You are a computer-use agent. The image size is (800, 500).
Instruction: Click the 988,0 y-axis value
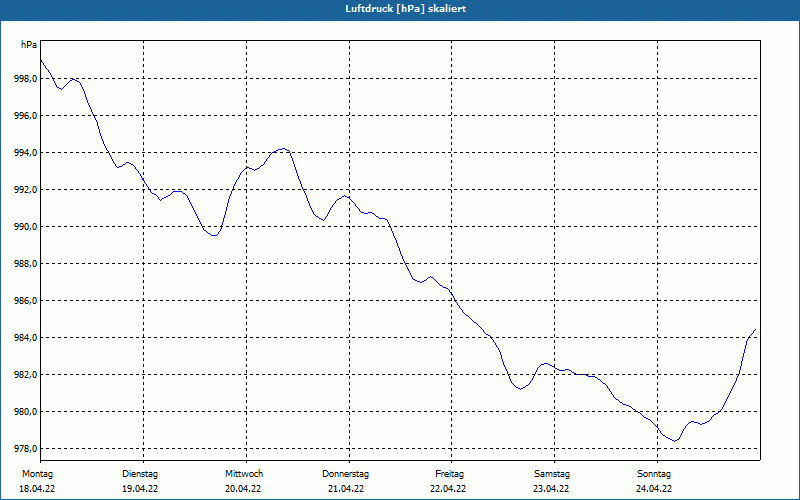26,264
